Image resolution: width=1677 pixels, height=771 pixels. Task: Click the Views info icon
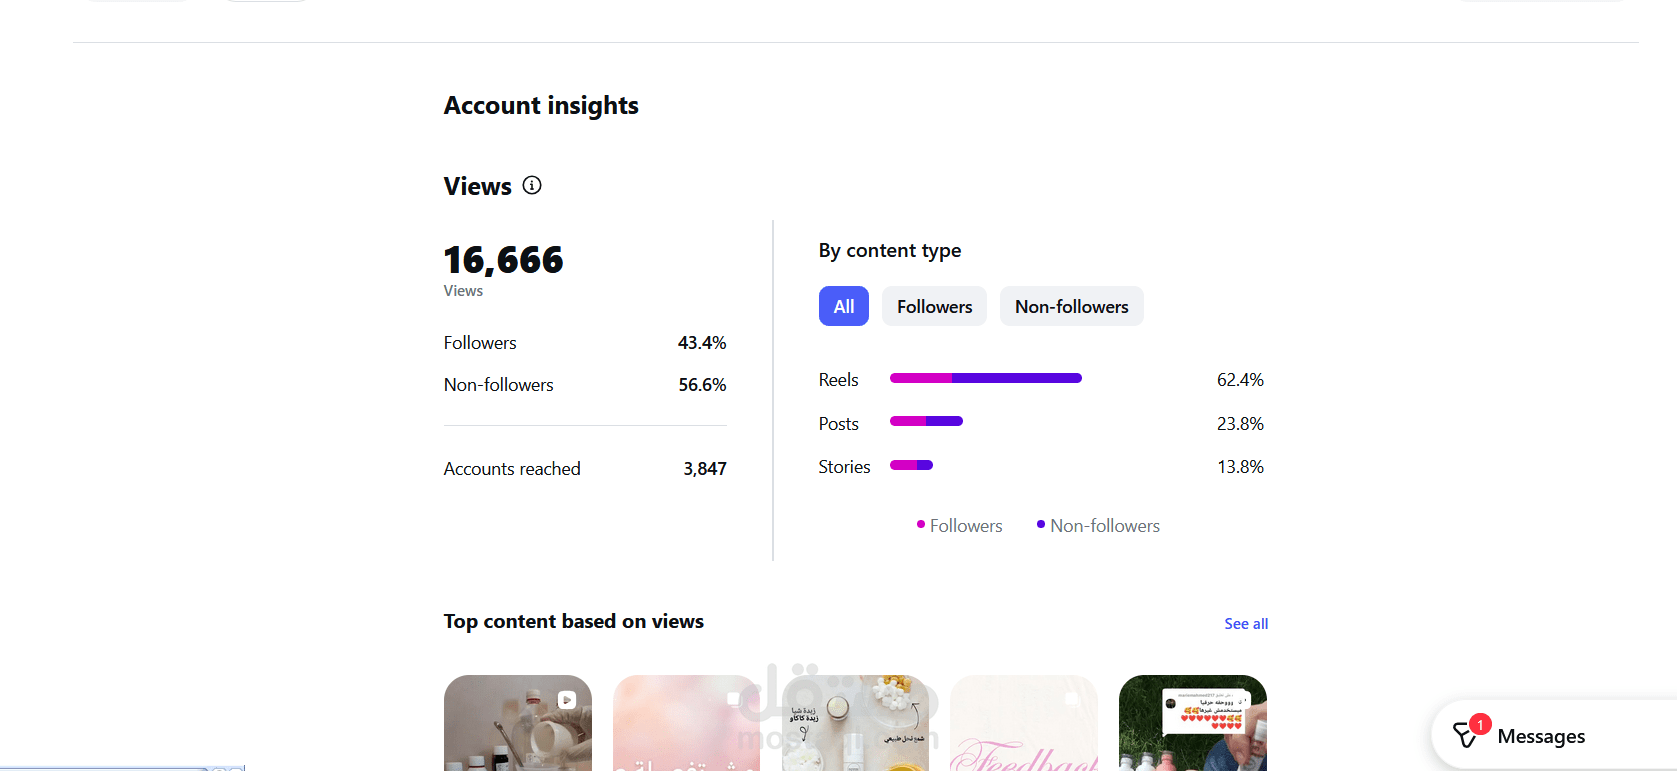tap(532, 185)
